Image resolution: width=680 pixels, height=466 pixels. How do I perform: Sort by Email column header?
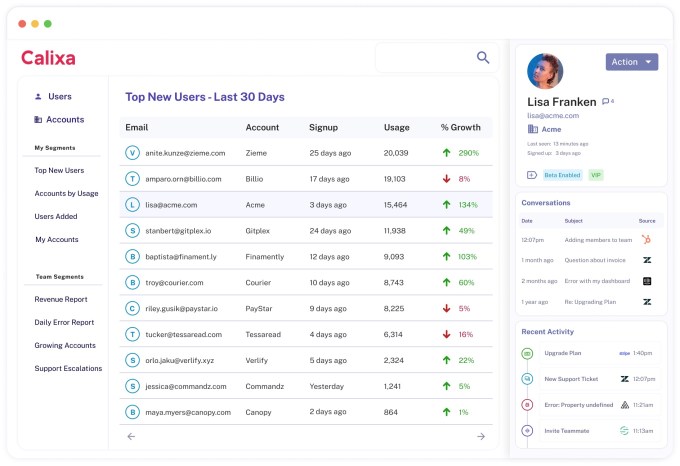(x=137, y=127)
